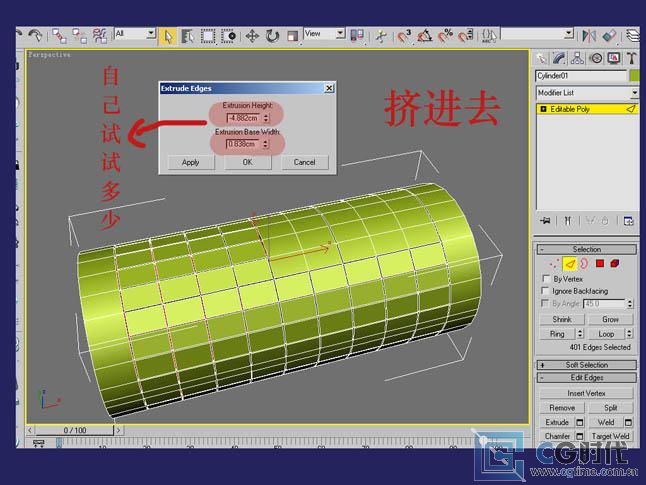
Task: Select the Select and Rotate tool
Action: pyautogui.click(x=272, y=36)
